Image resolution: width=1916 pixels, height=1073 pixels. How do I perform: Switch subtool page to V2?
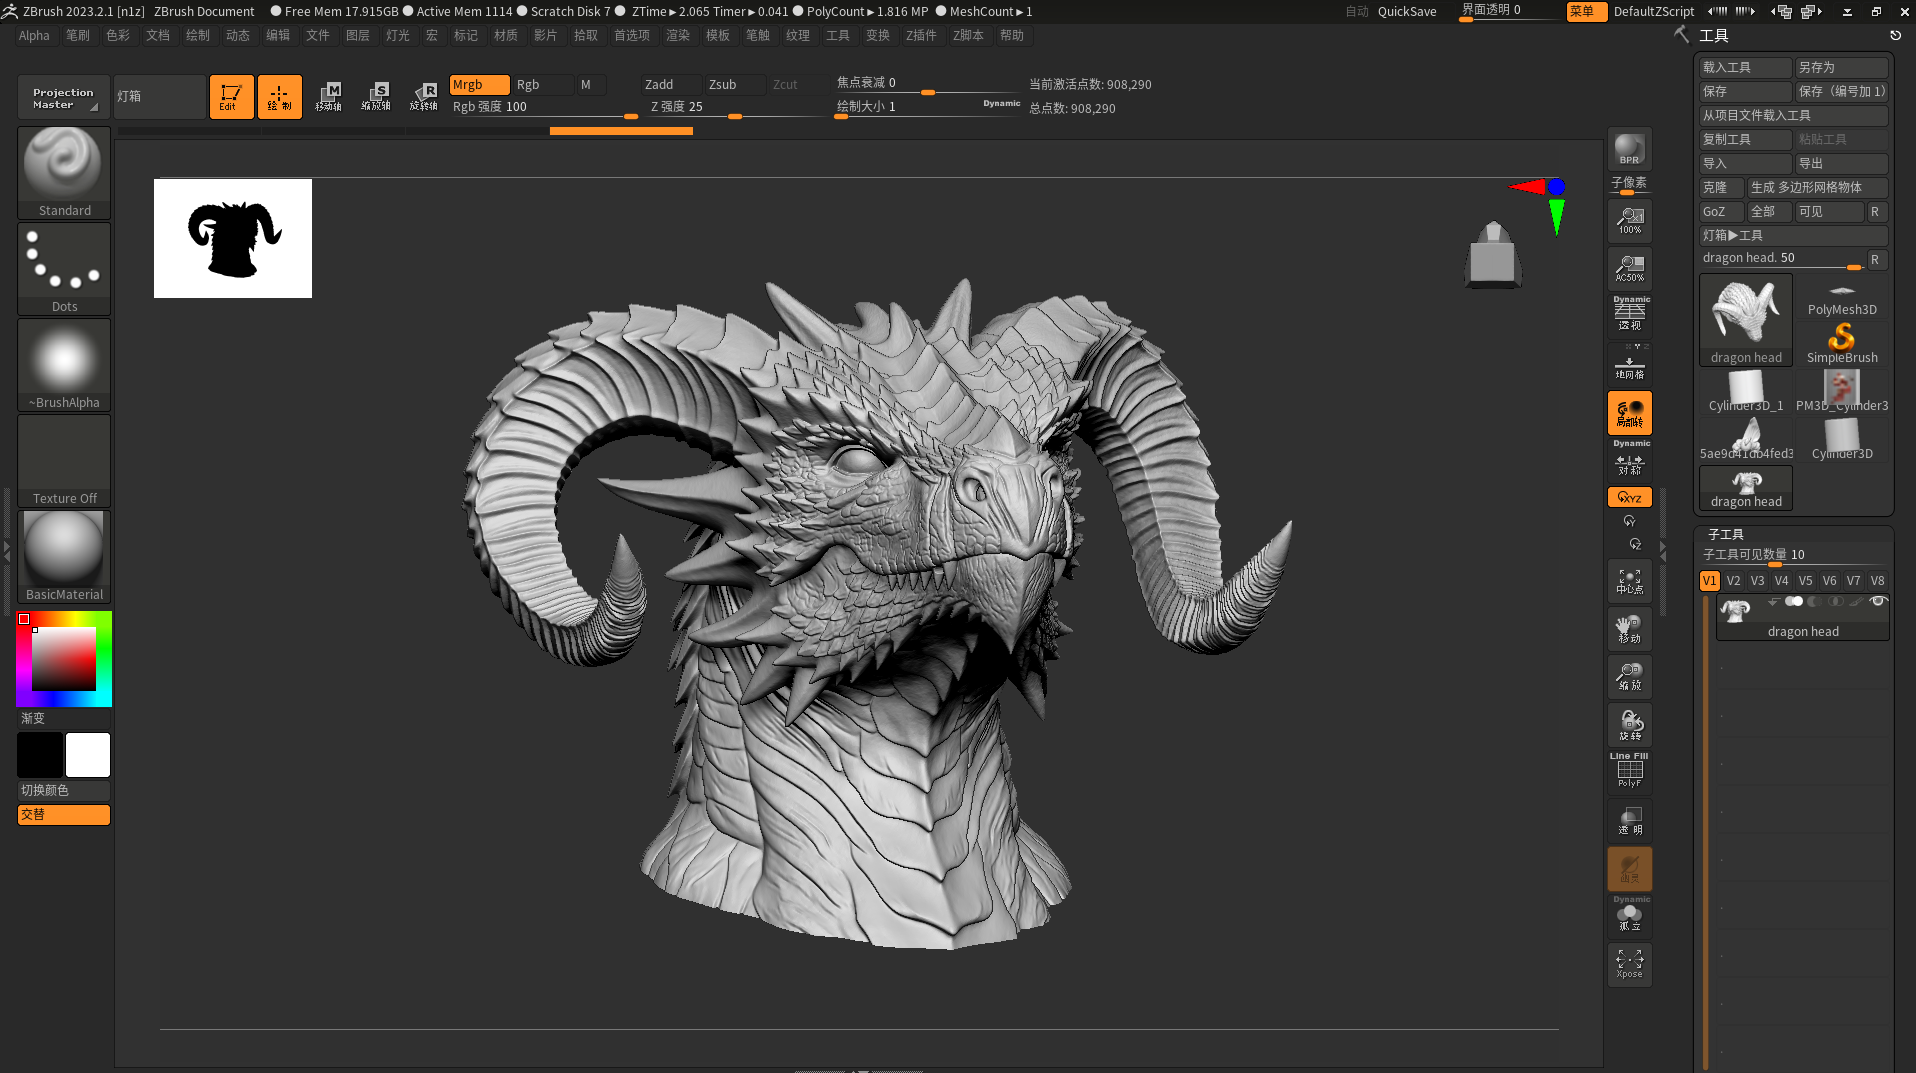coord(1733,580)
